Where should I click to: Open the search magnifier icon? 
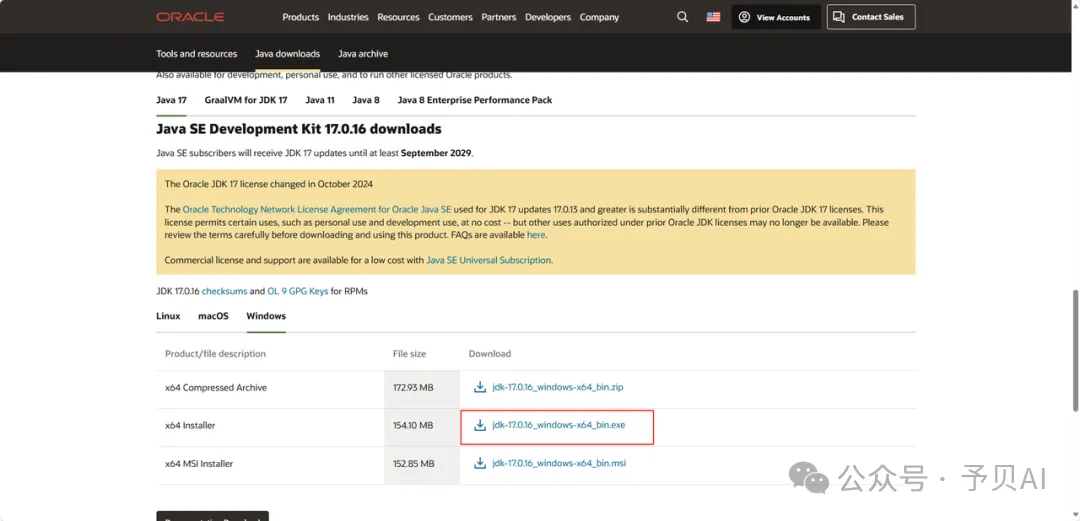[x=683, y=17]
